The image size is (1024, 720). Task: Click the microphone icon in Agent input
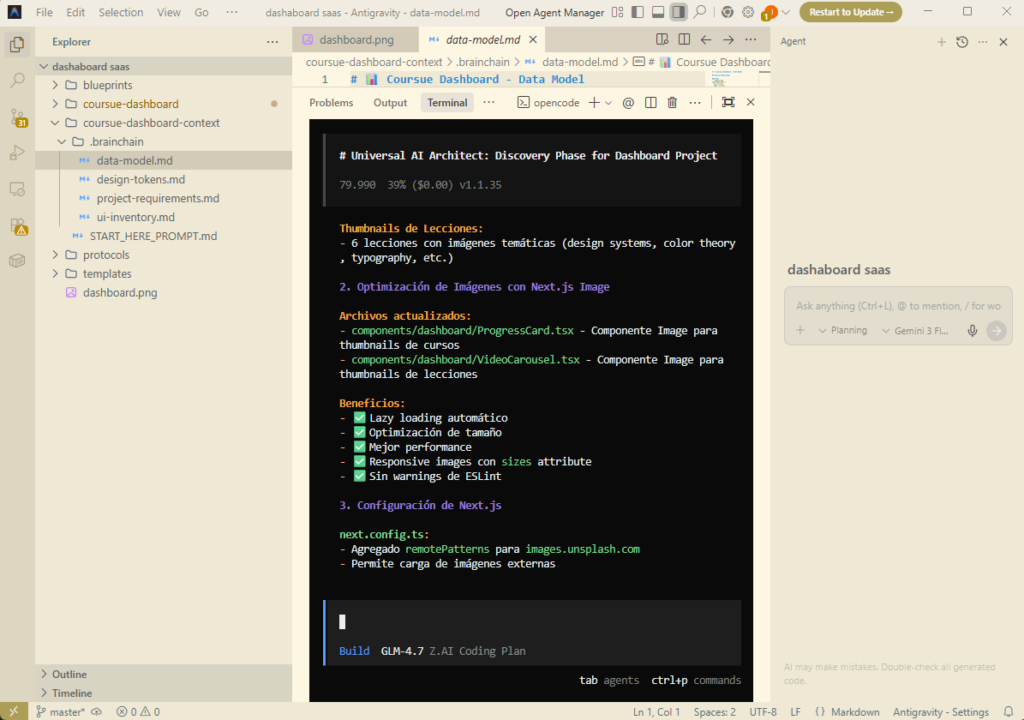972,330
